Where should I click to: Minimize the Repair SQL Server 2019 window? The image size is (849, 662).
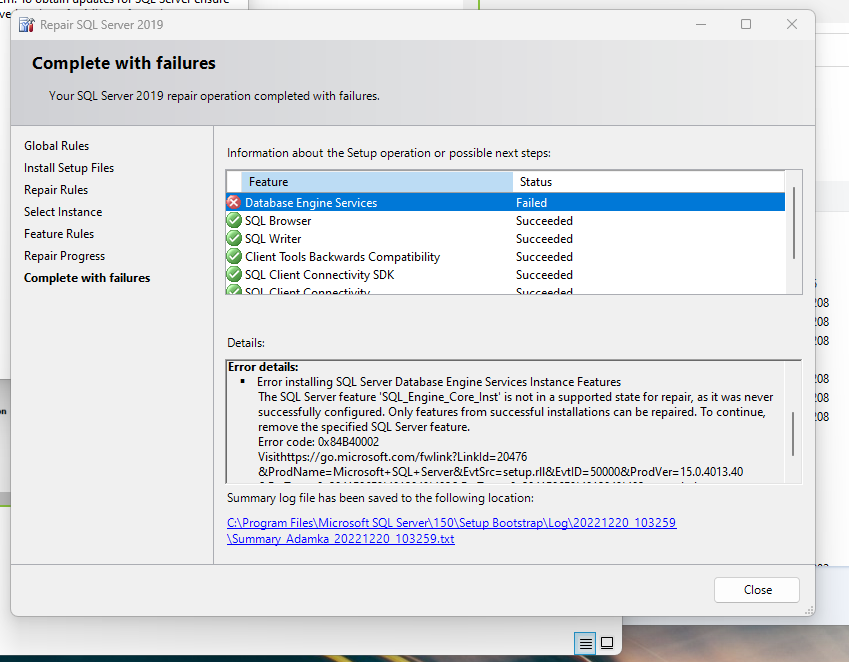[701, 24]
